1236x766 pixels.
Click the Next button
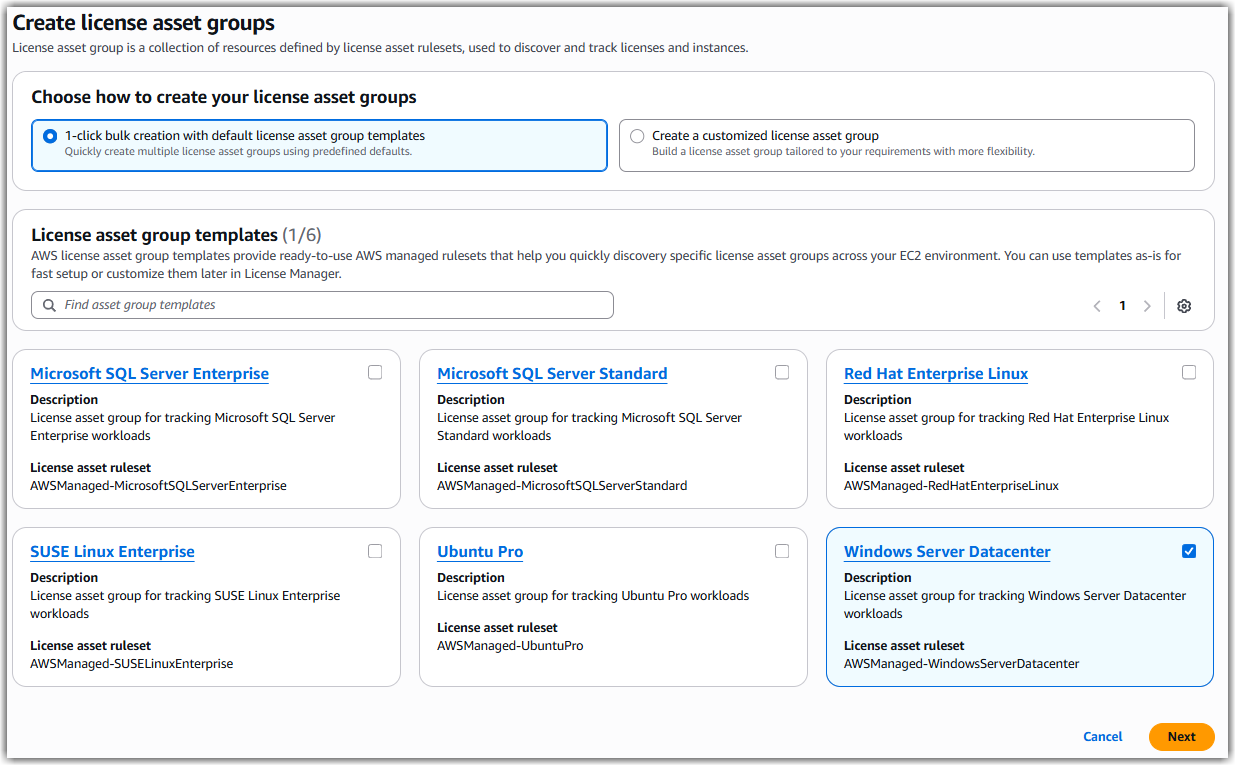click(1181, 736)
